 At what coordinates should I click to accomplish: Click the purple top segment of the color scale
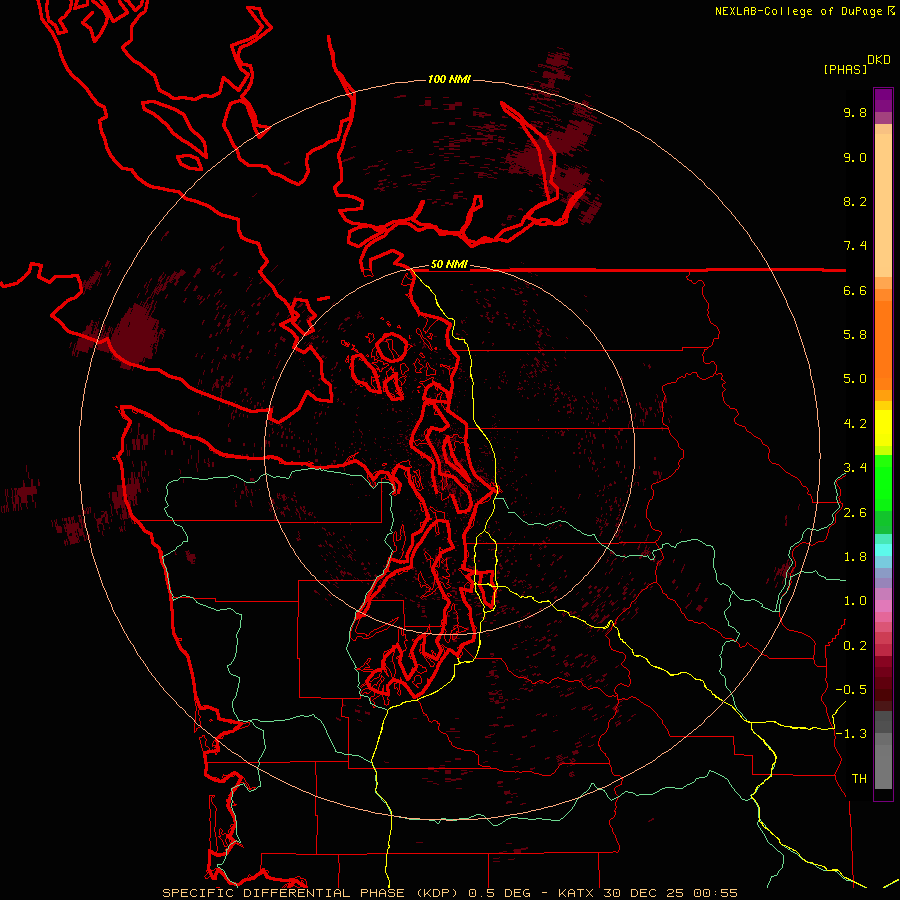[883, 100]
